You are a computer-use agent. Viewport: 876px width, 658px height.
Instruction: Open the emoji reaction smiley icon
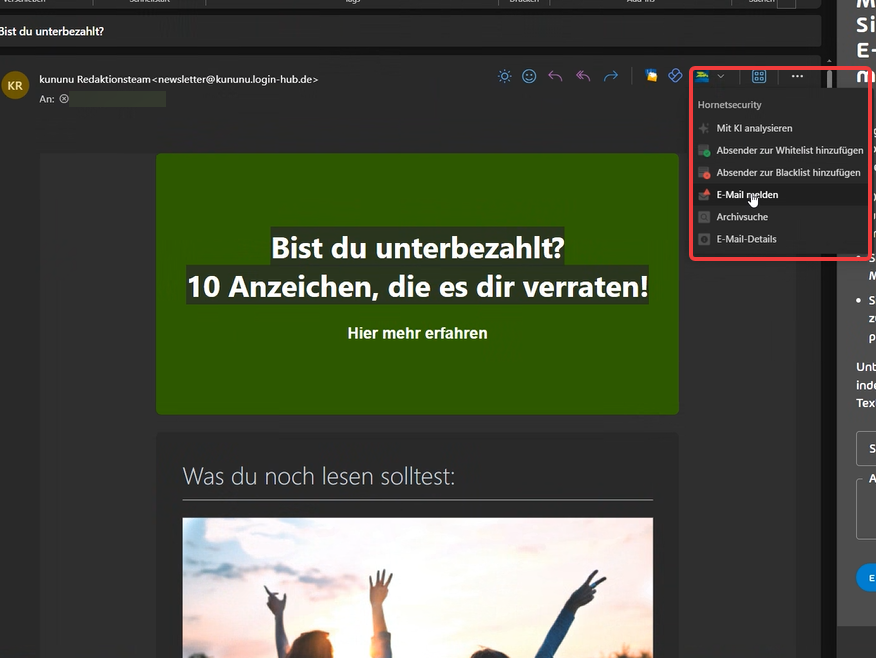click(x=529, y=76)
